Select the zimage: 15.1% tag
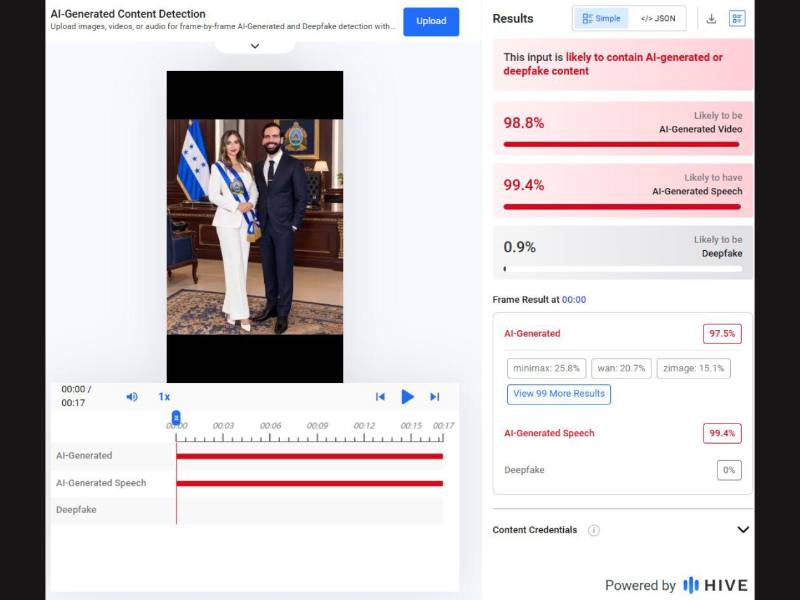 coord(694,368)
